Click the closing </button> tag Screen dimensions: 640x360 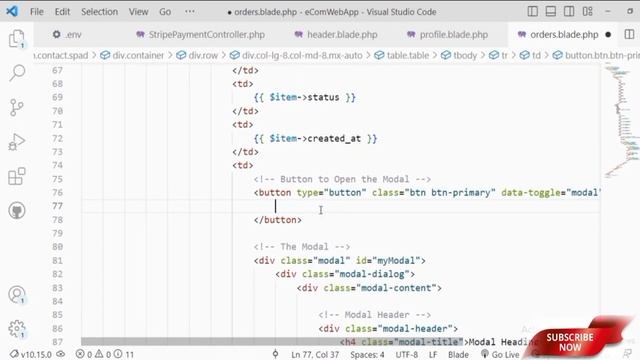point(278,220)
